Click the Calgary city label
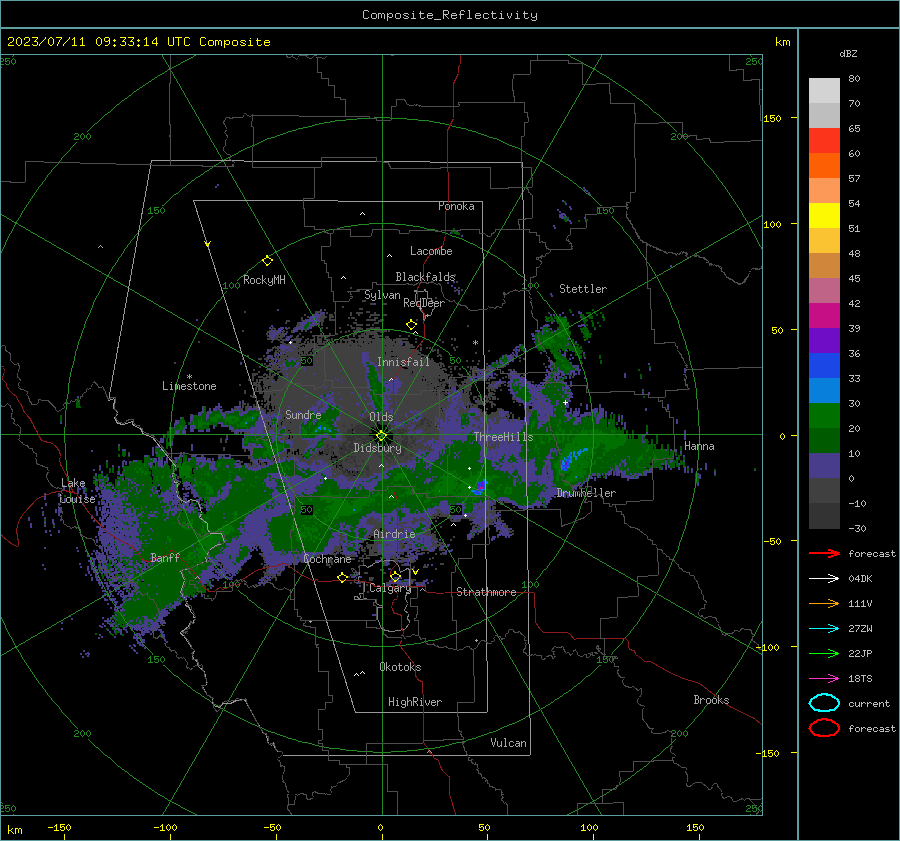Image resolution: width=900 pixels, height=841 pixels. pyautogui.click(x=390, y=588)
